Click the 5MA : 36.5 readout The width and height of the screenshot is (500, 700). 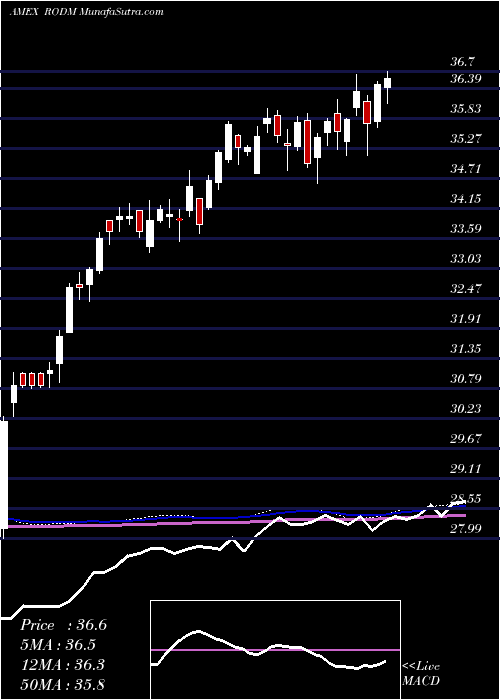pos(58,645)
